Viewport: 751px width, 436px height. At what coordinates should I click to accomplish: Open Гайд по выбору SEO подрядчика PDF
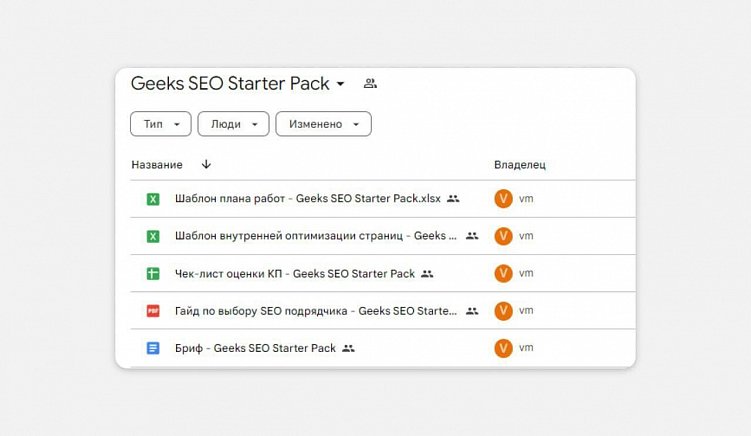tap(316, 311)
